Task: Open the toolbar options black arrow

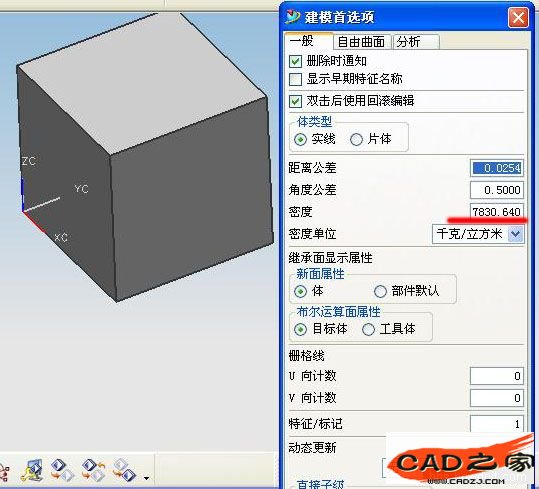Action: pos(147,478)
